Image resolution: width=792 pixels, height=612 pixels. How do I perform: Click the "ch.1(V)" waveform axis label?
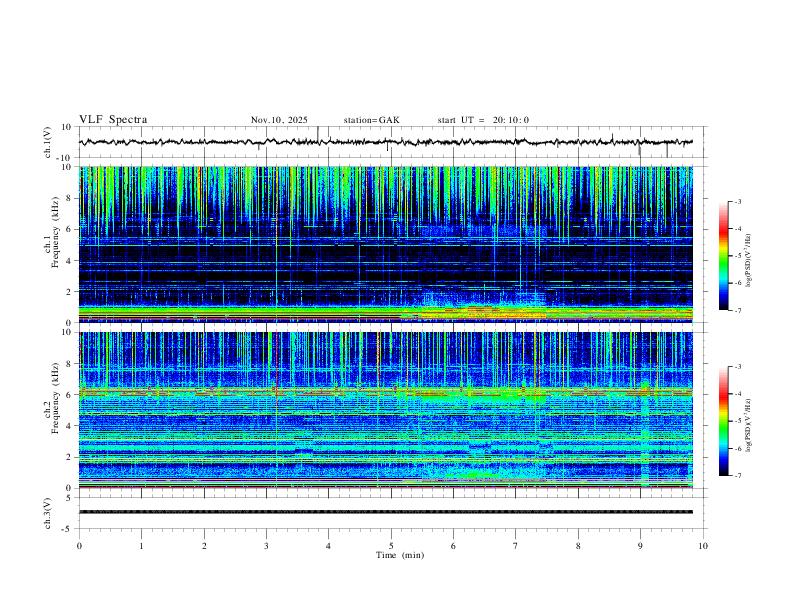click(48, 142)
